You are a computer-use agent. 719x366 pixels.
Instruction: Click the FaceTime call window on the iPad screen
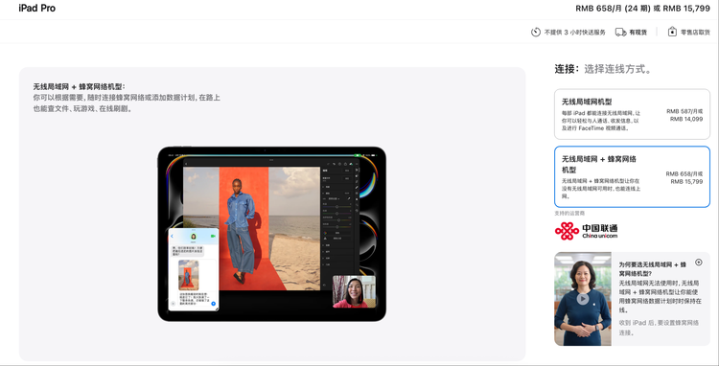[x=354, y=292]
